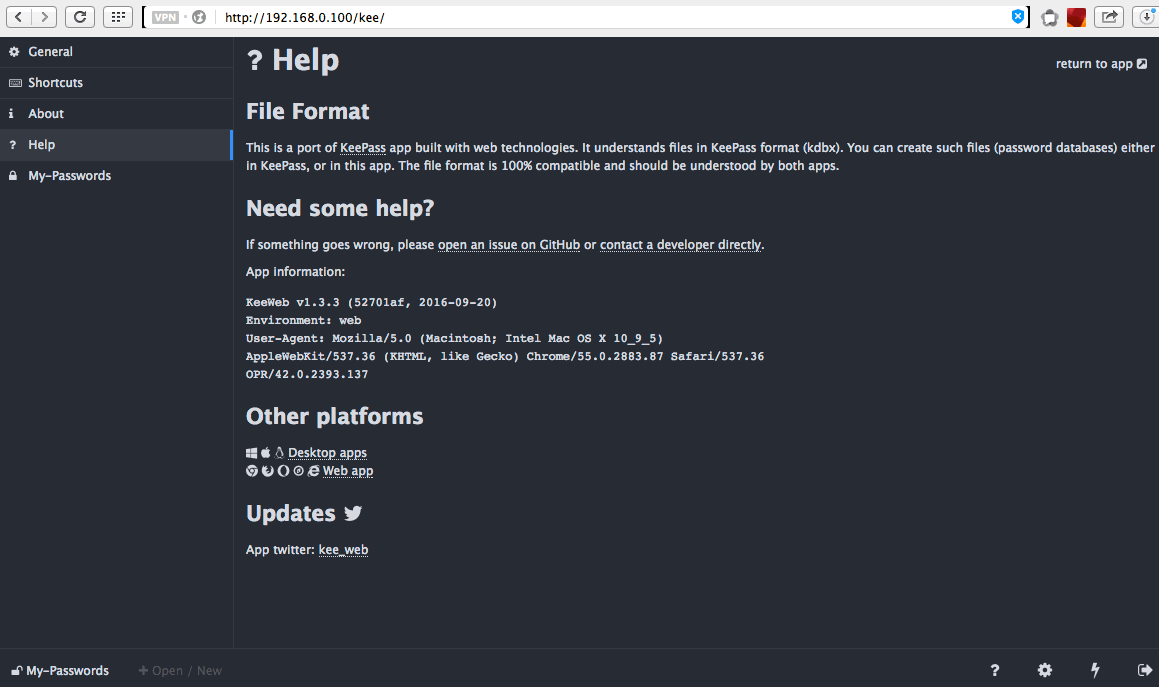Viewport: 1159px width, 687px height.
Task: Click the OPR/42.0.2393.137 text line
Action: [x=307, y=374]
